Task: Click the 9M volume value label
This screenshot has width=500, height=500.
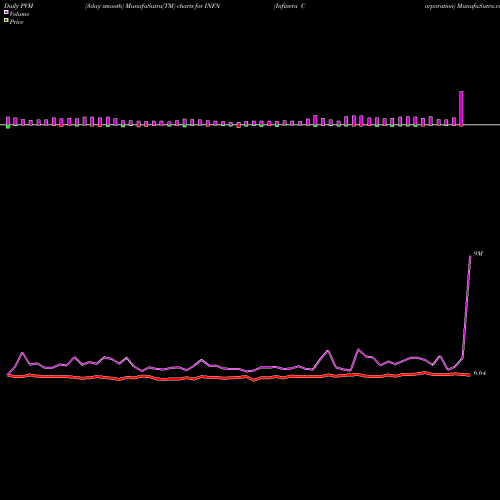Action: coord(478,254)
